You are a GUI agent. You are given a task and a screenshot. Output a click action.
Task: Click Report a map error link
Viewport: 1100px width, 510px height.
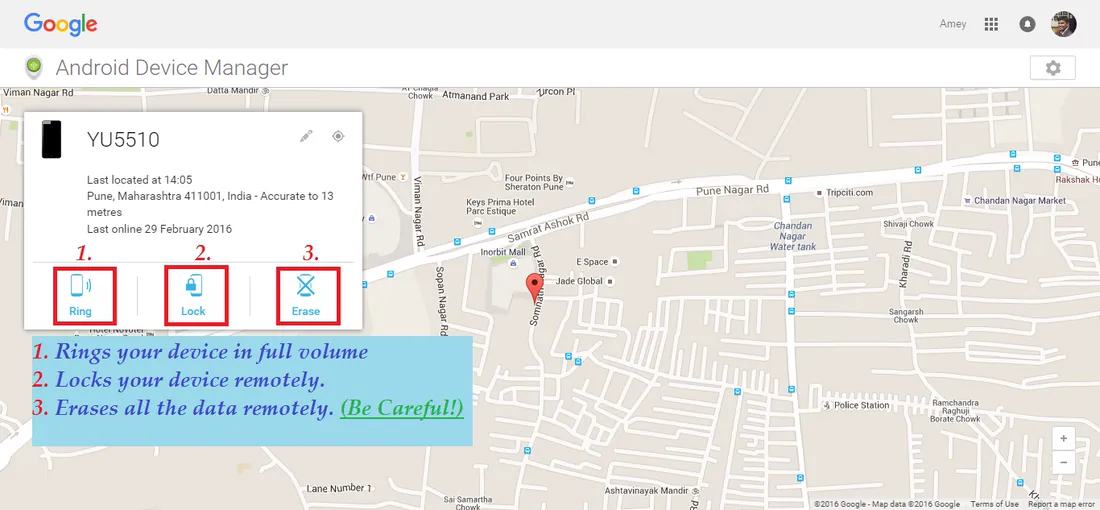coord(1064,504)
